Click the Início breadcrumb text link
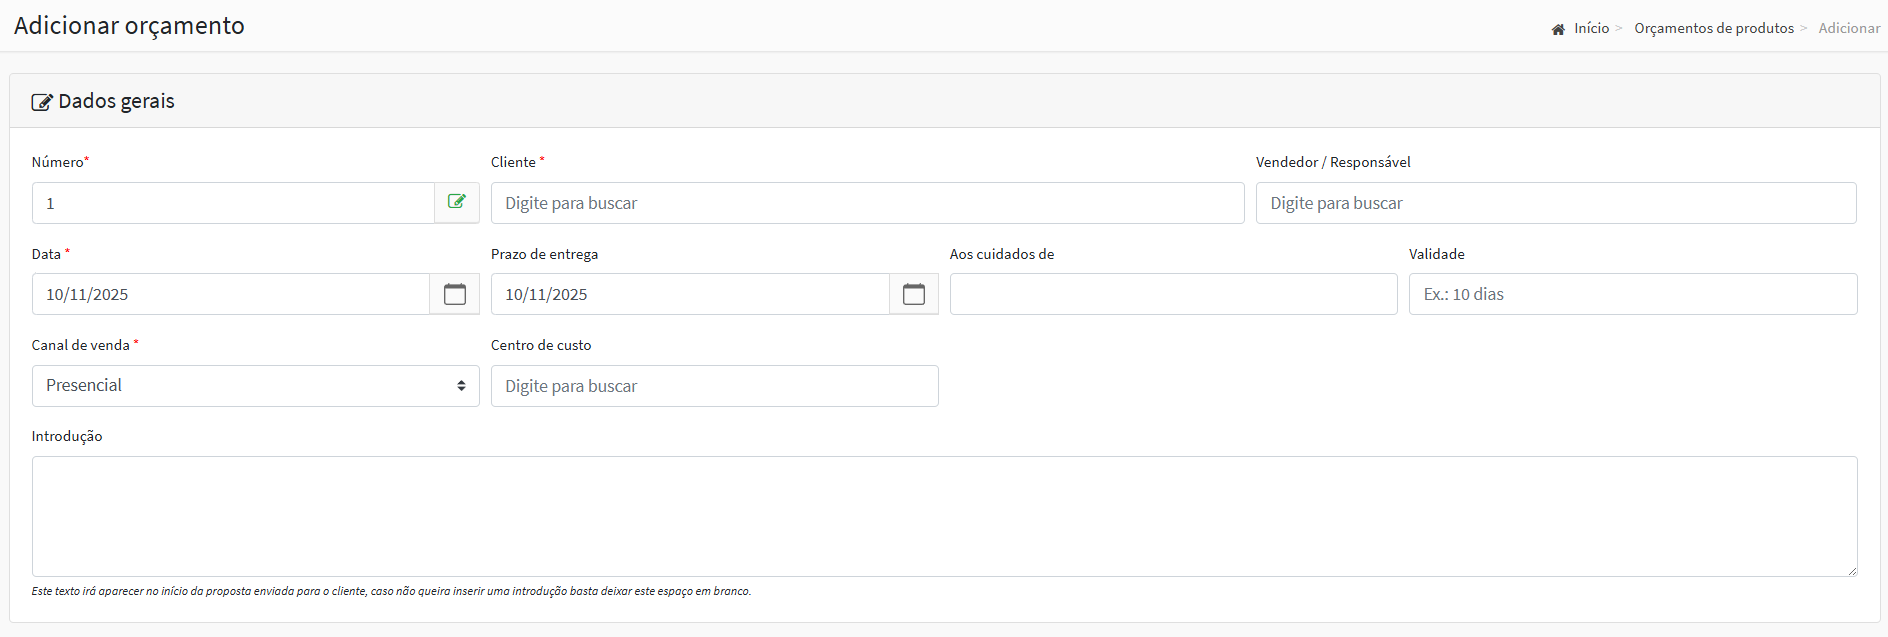 pyautogui.click(x=1591, y=28)
